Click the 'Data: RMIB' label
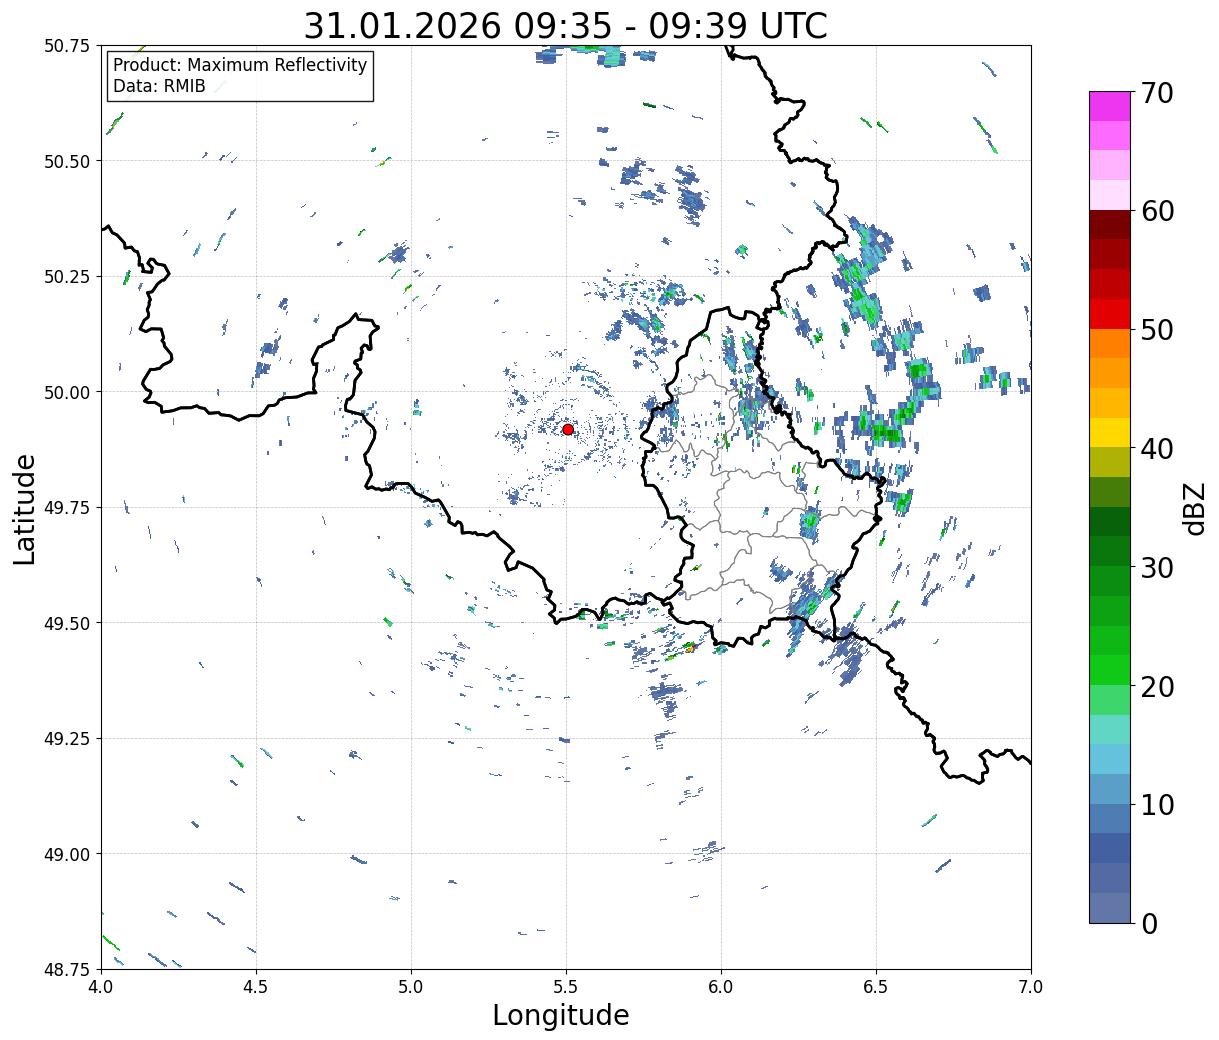 [x=159, y=87]
